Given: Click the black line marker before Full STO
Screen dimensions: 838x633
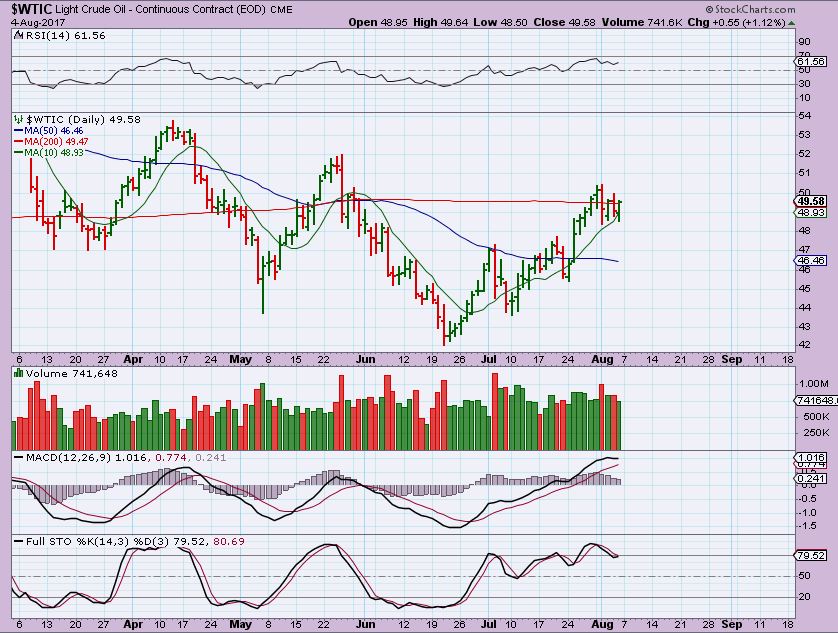Looking at the screenshot, I should tap(18, 542).
